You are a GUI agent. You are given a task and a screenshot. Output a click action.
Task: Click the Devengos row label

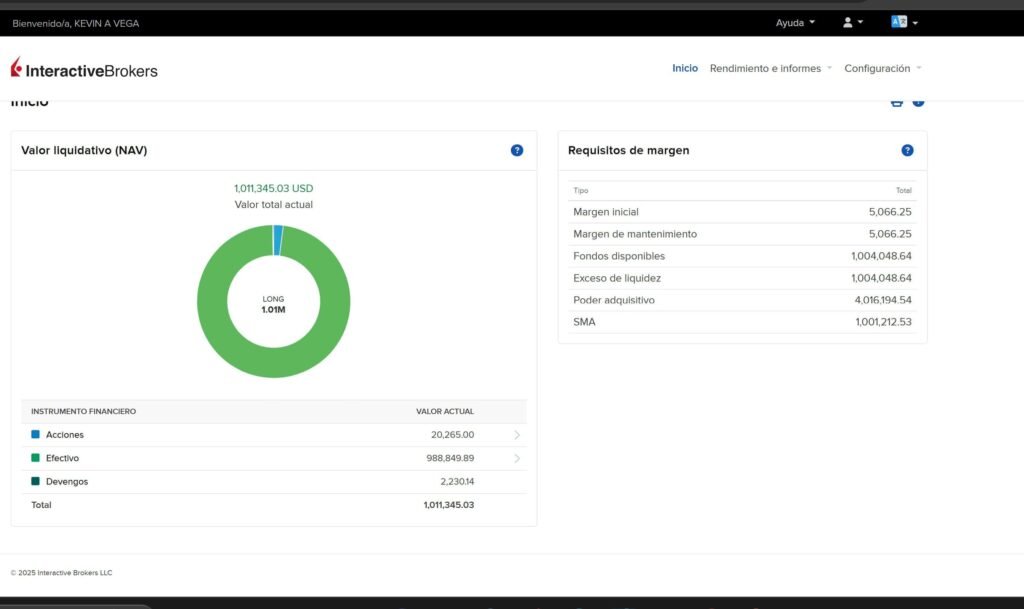[x=67, y=482]
